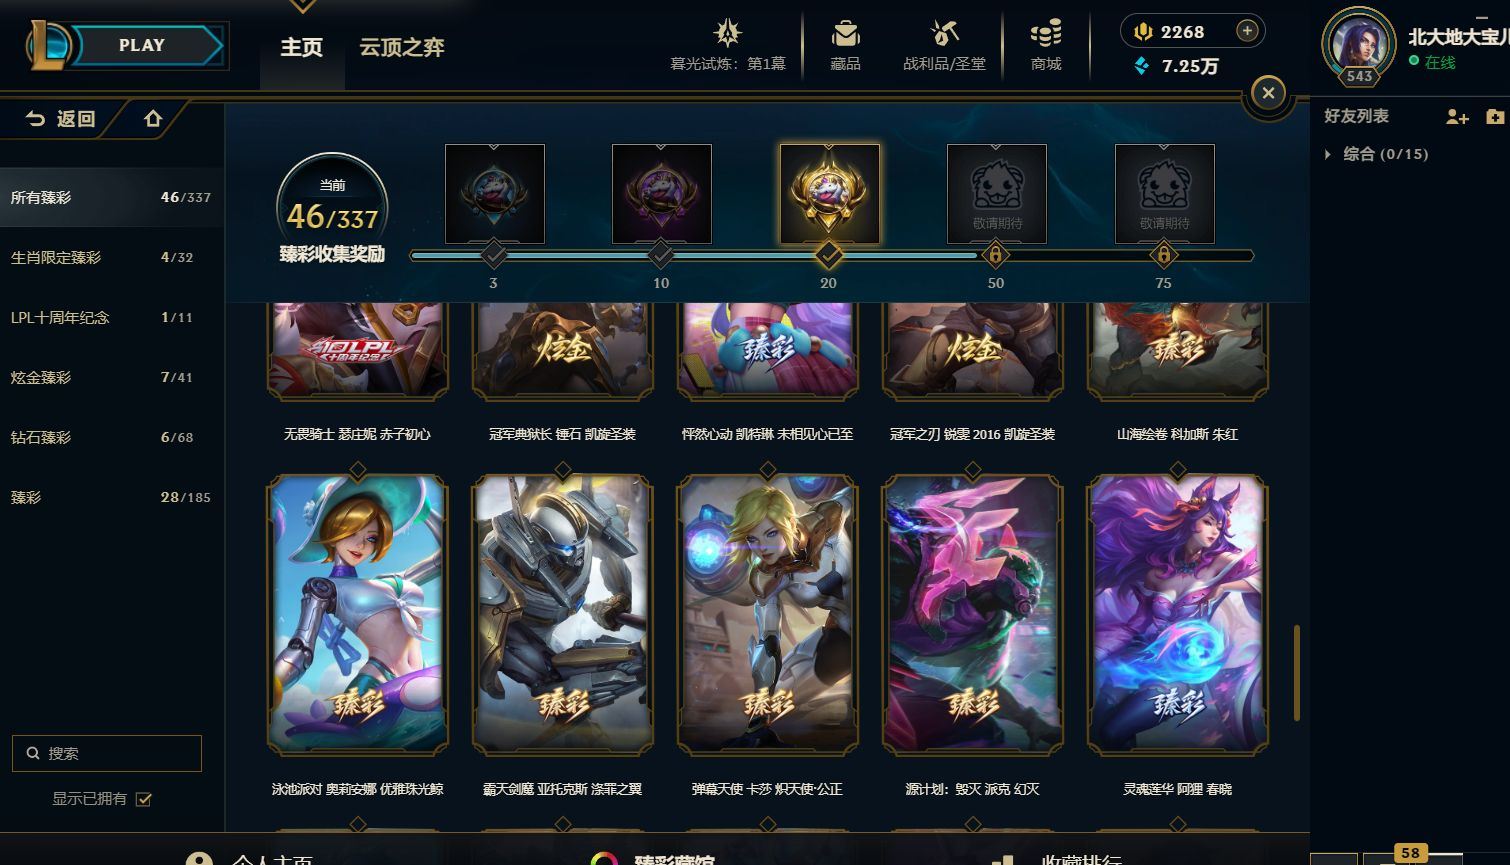Click the 20 milestone marker on progress bar
Screen dimensions: 1510x865
[x=828, y=255]
